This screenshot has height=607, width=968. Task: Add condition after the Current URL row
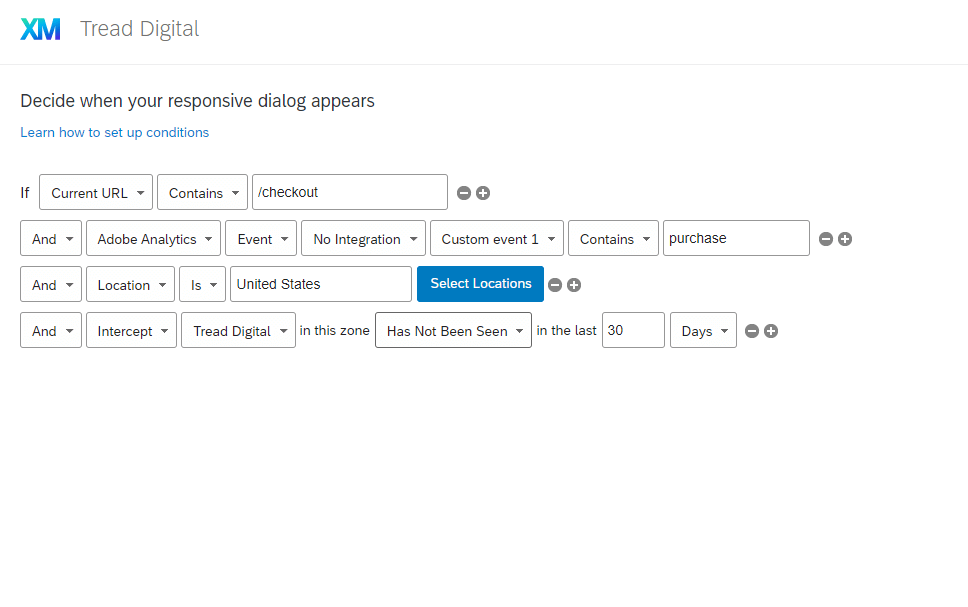point(483,193)
